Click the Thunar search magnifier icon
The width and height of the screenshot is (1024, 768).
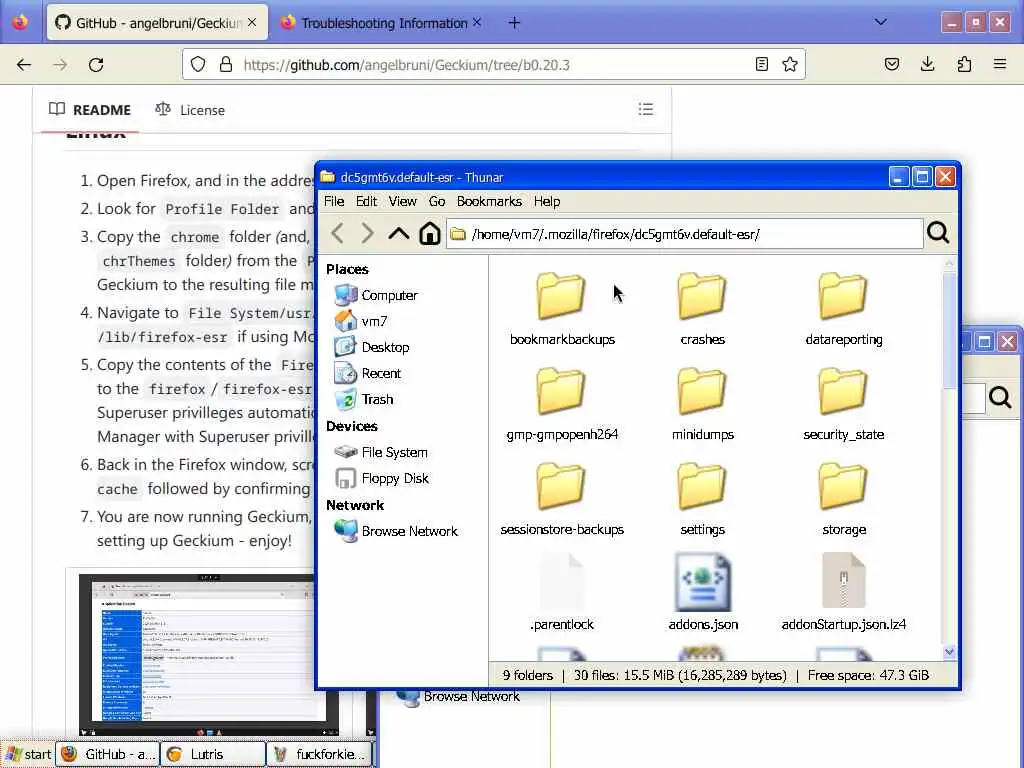tap(938, 233)
